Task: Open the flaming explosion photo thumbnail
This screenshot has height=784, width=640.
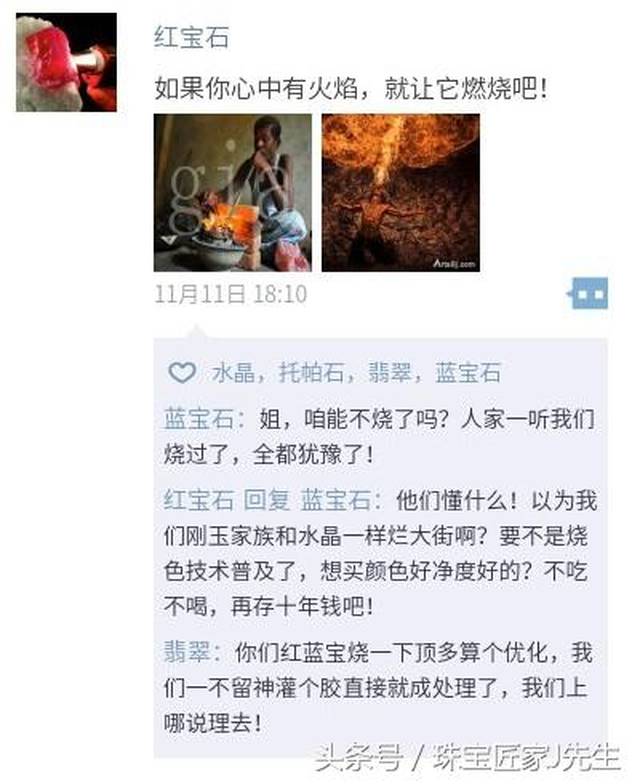Action: tap(400, 193)
